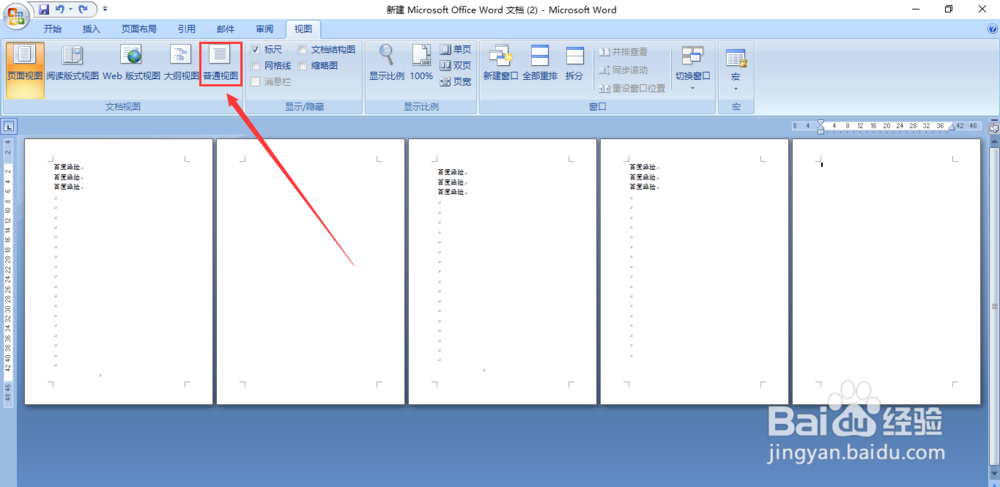The image size is (1000, 487).
Task: Select 页宽 page width view
Action: [x=455, y=82]
